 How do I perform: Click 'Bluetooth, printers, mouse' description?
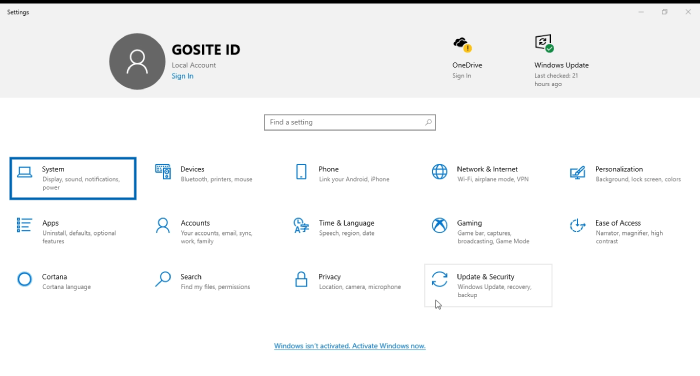click(x=217, y=180)
